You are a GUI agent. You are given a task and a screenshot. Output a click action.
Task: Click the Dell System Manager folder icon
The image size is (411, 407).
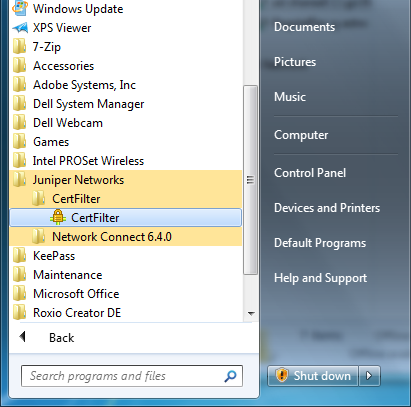click(20, 104)
